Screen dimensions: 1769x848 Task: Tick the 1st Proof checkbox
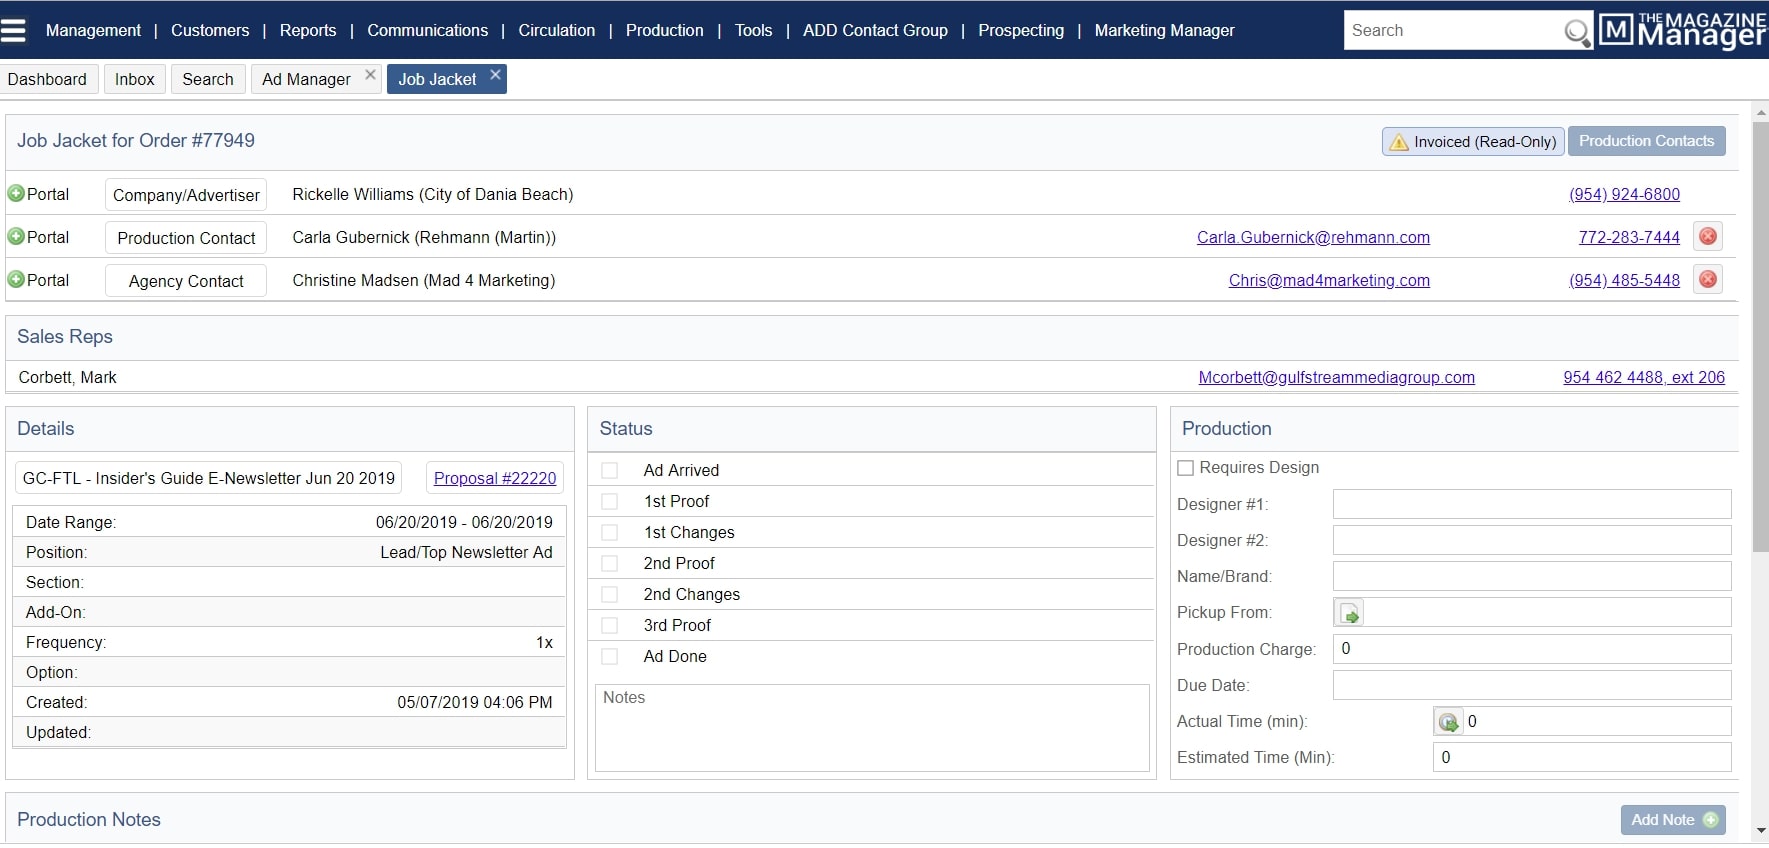609,502
